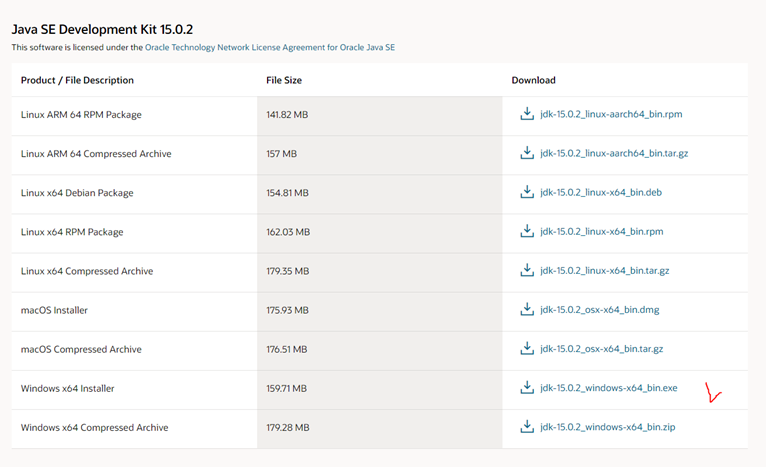Download jdk-15.0.2_osx-x64_bin.tar.gz link

[602, 349]
